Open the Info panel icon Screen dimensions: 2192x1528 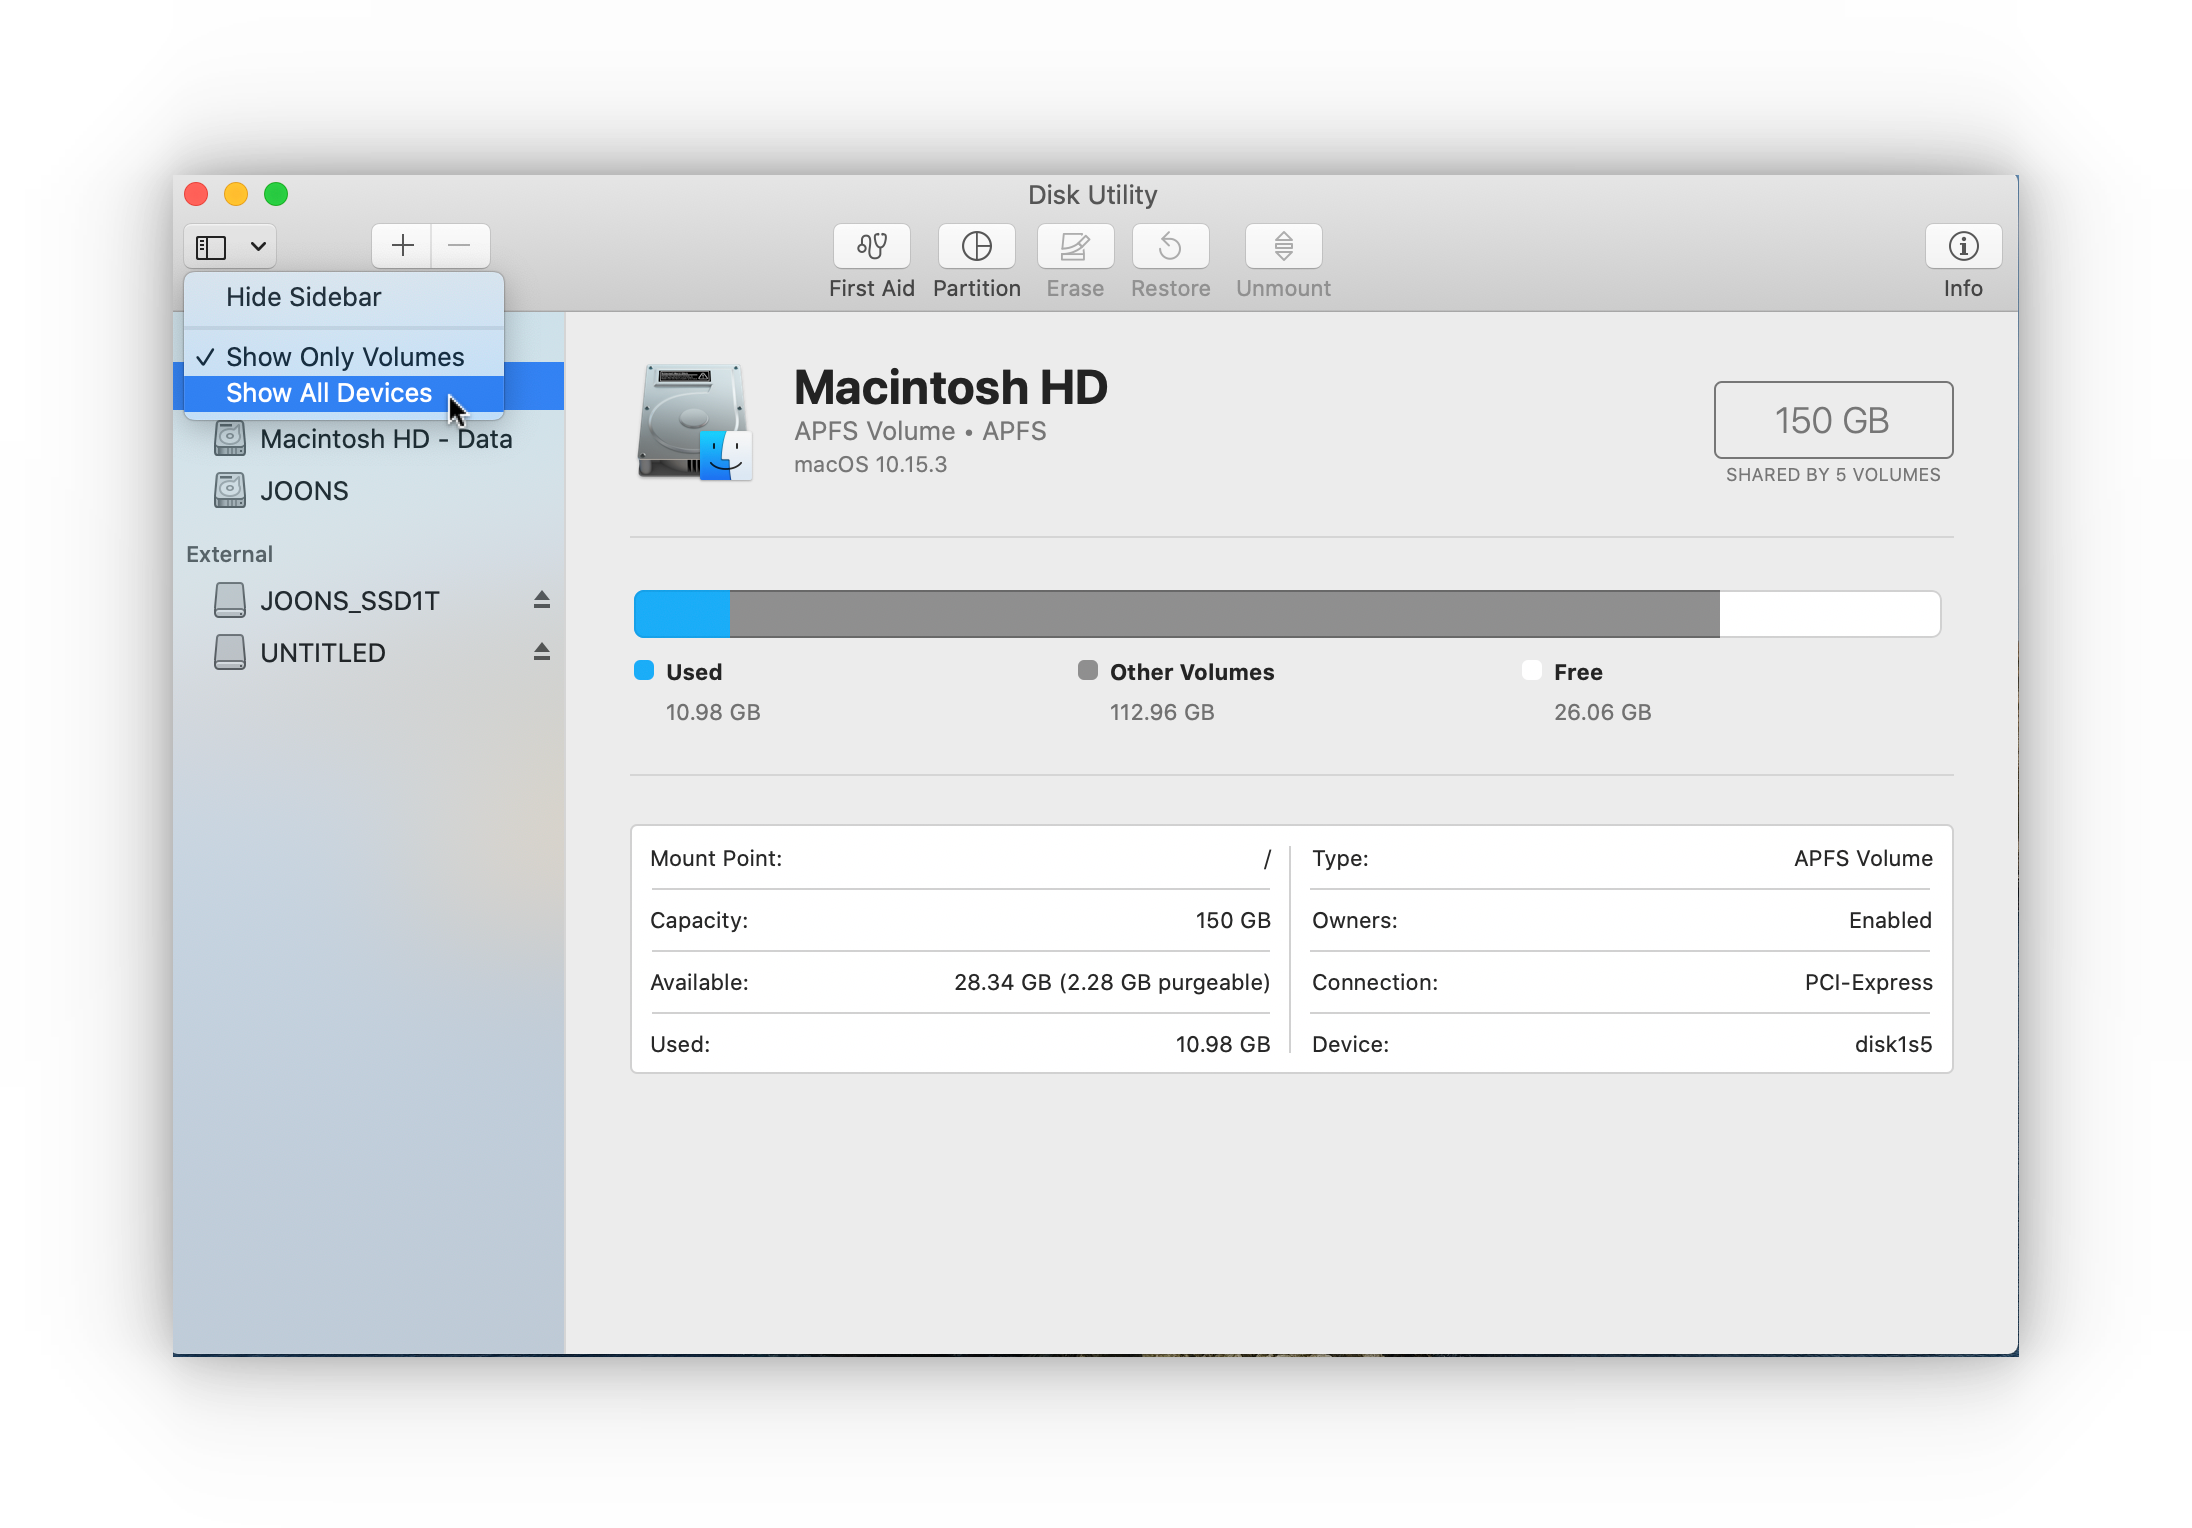pos(1962,246)
